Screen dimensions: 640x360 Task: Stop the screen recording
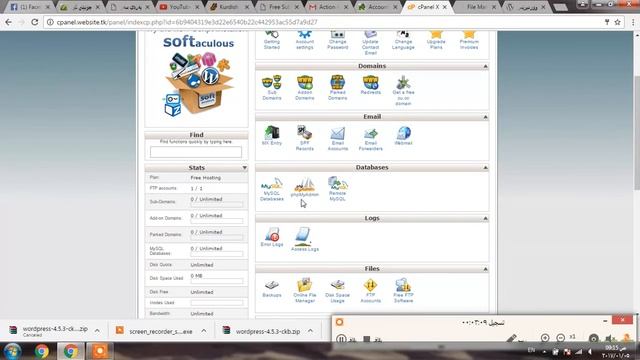pyautogui.click(x=367, y=338)
